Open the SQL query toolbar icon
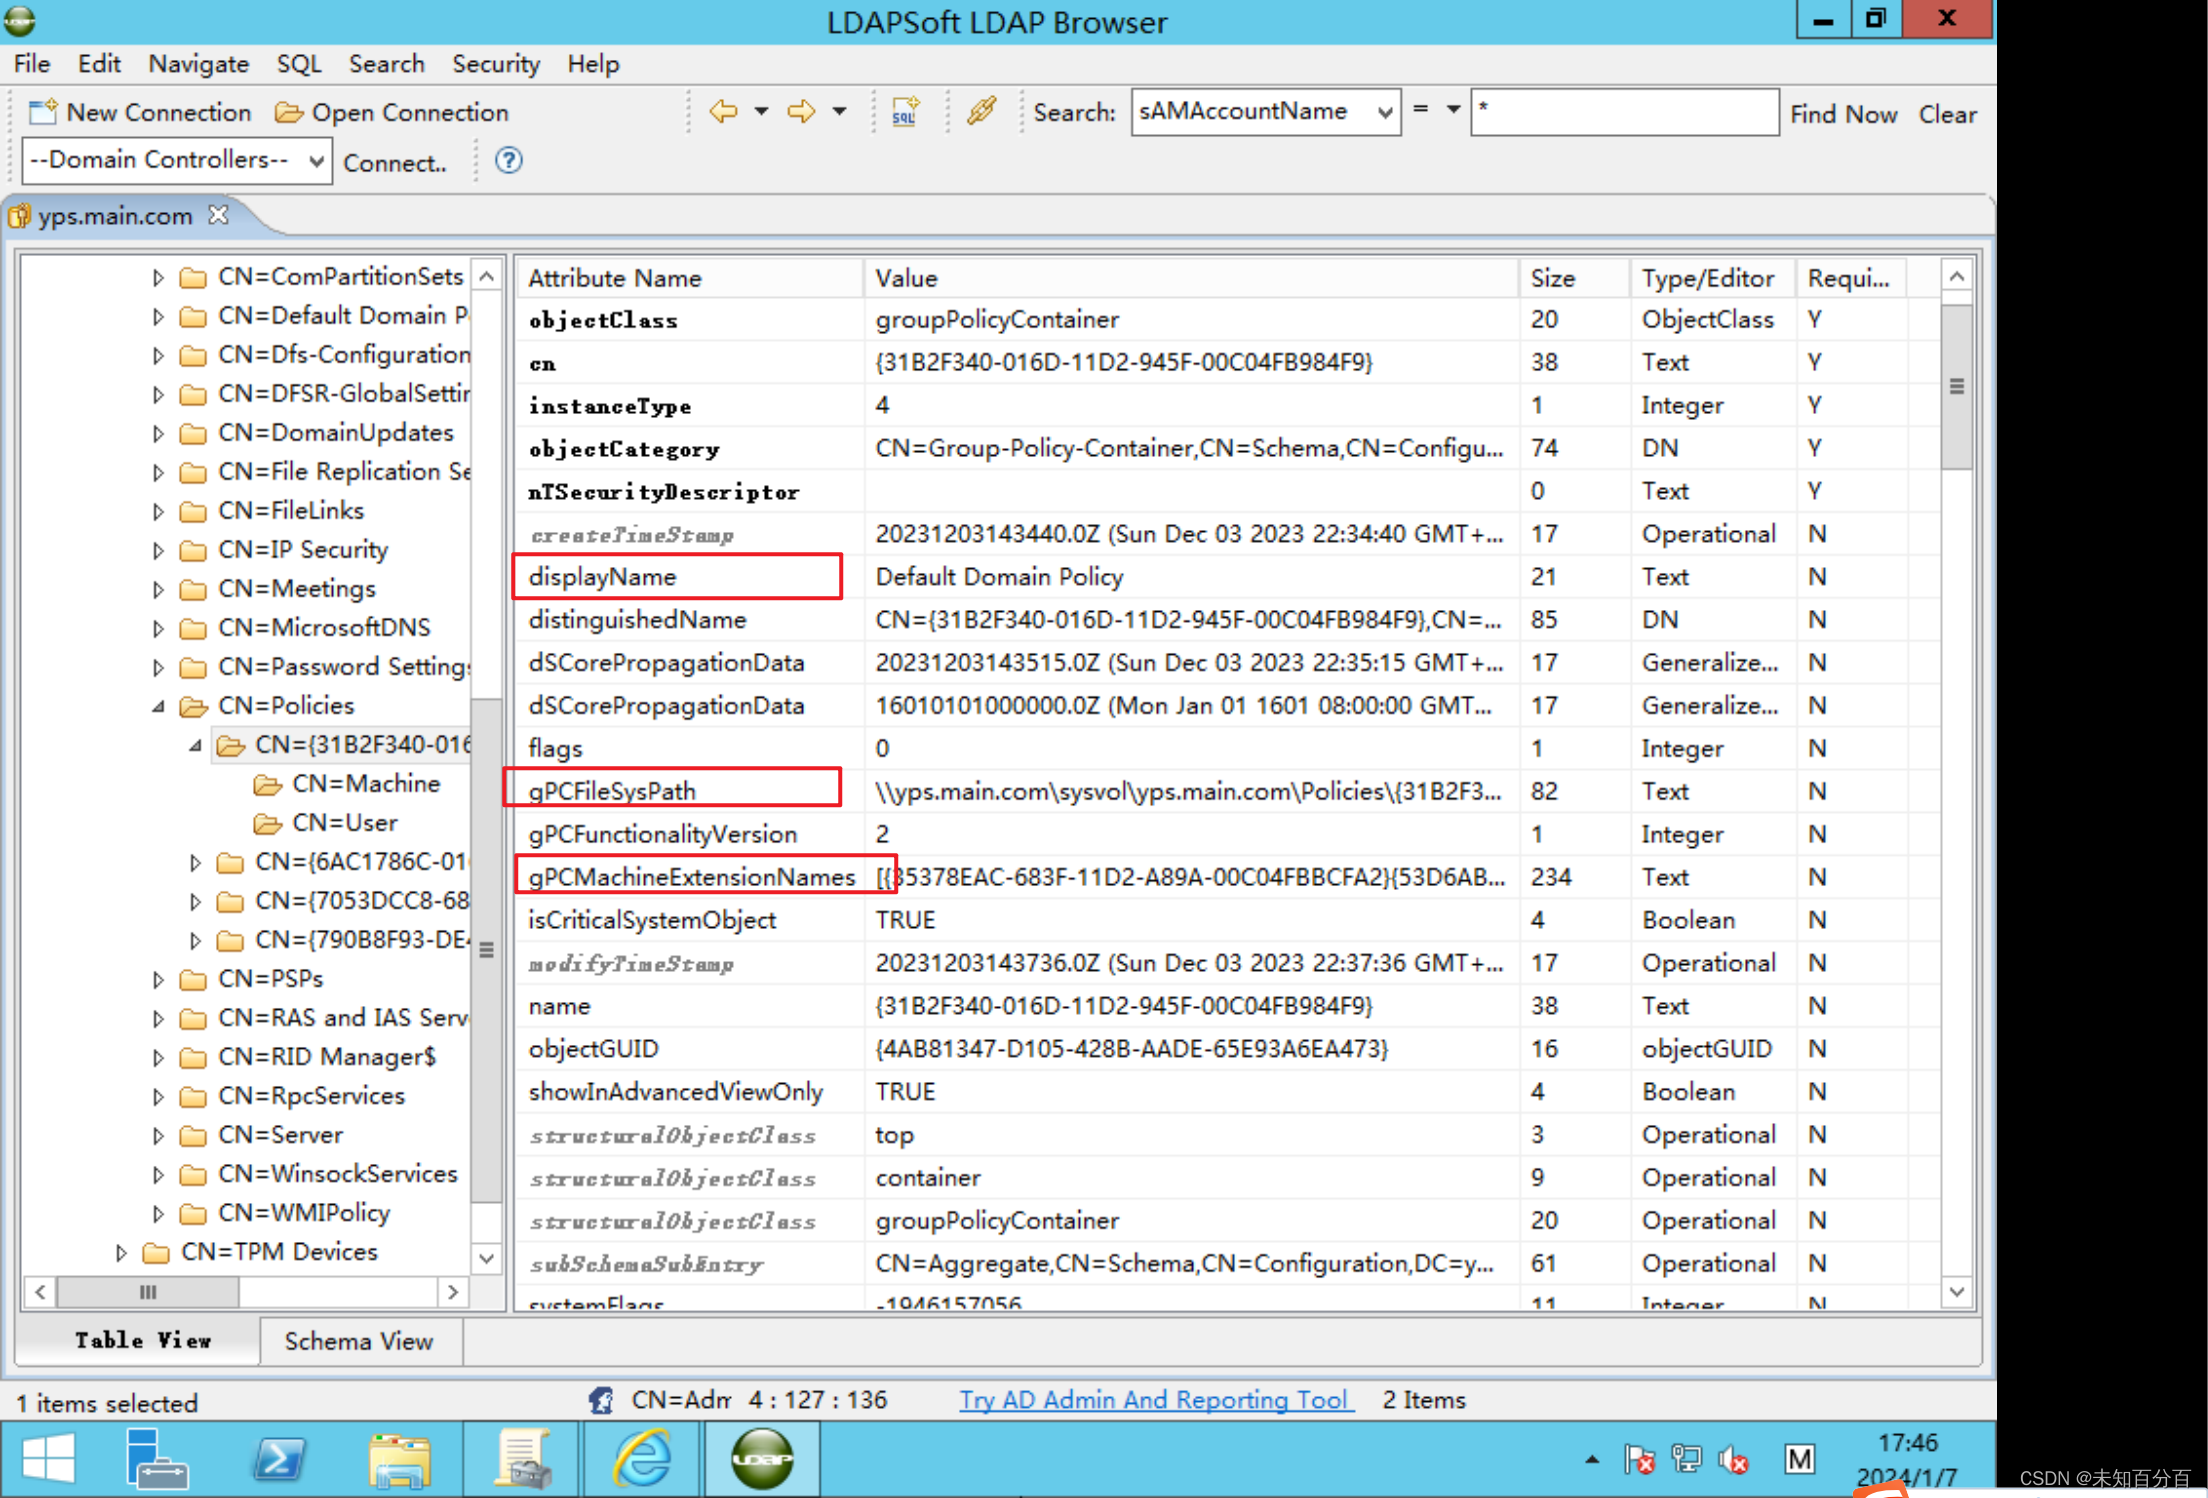Viewport: 2208px width, 1498px height. pos(905,112)
